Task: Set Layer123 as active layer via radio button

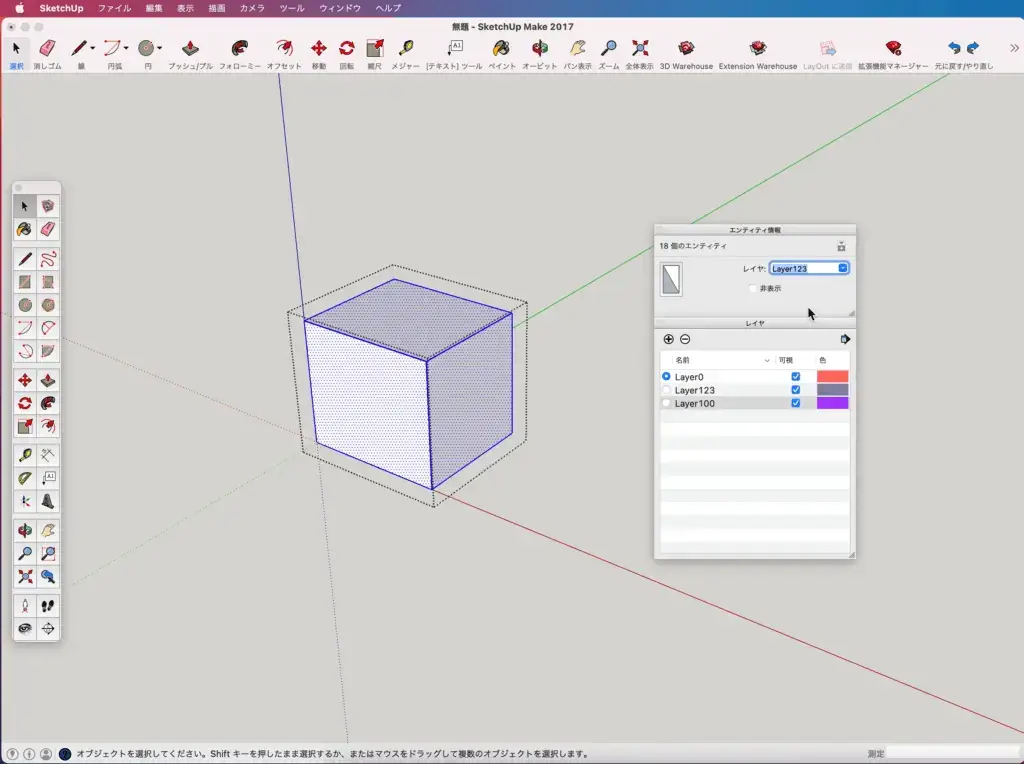Action: (666, 390)
